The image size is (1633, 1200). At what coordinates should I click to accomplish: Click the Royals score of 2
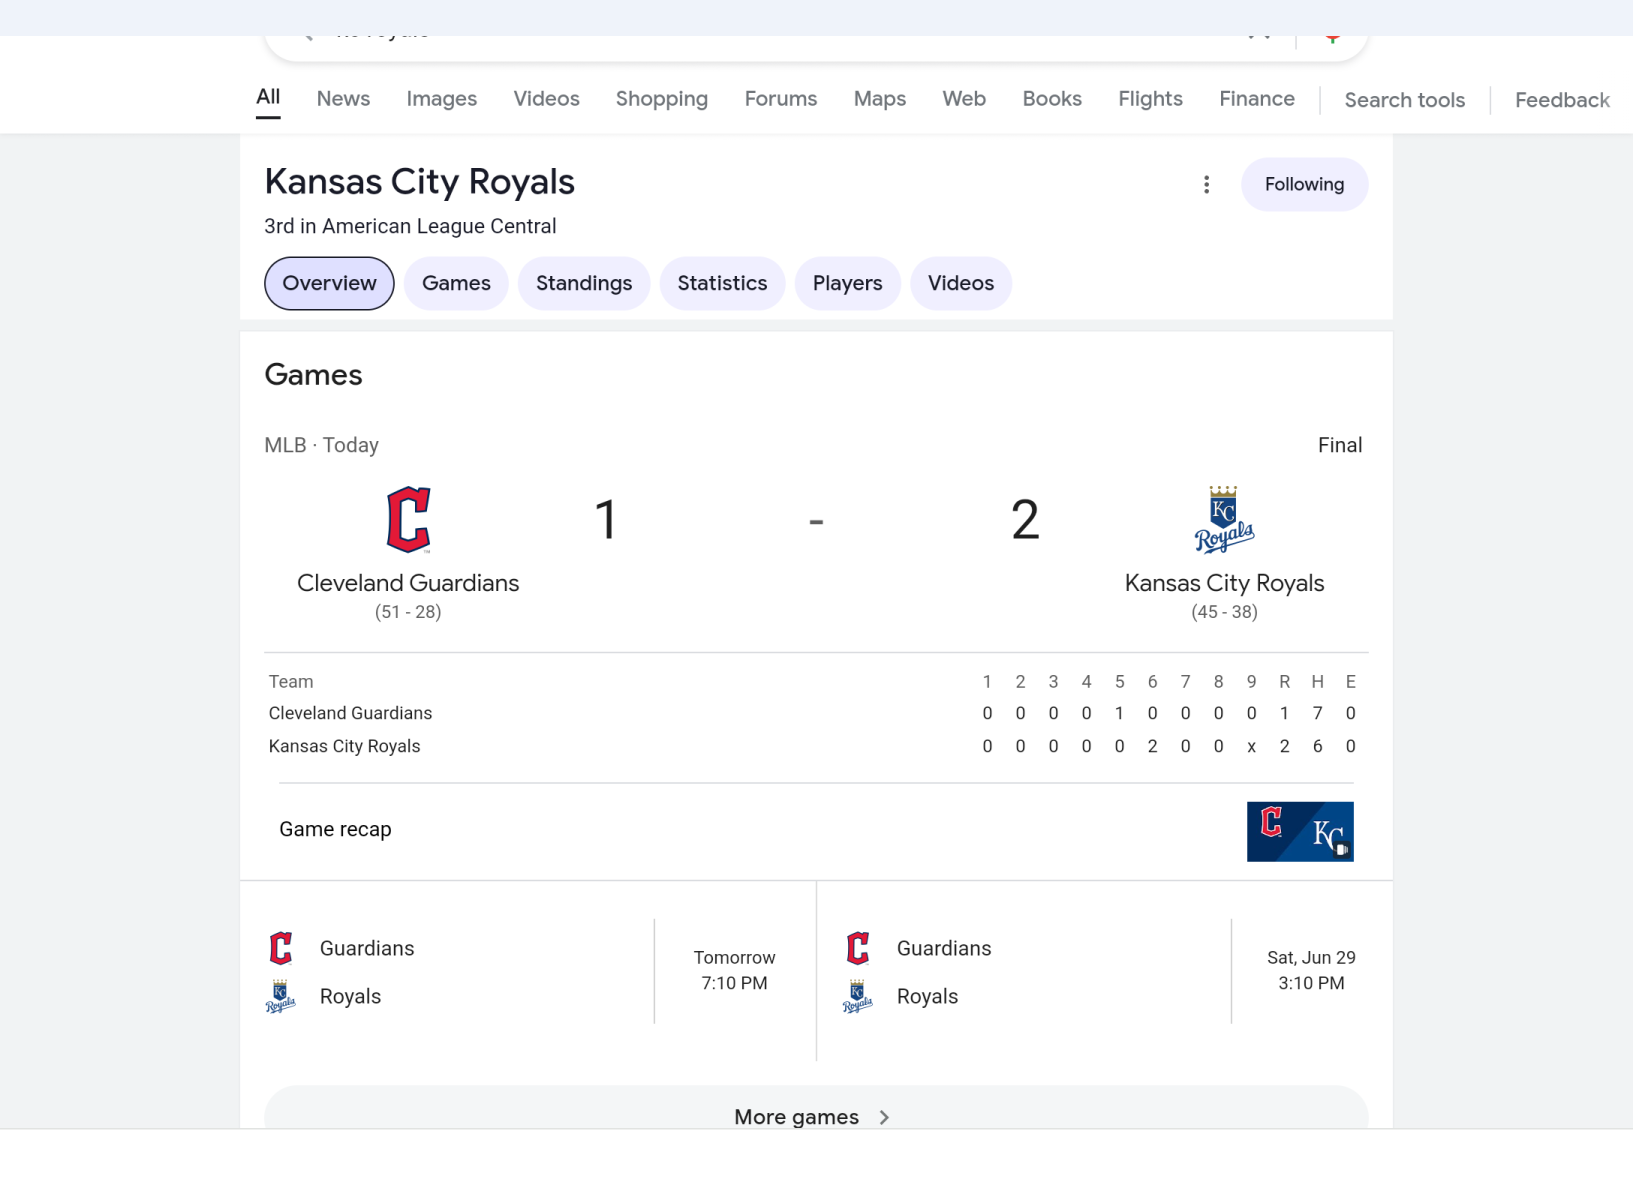(x=1025, y=520)
